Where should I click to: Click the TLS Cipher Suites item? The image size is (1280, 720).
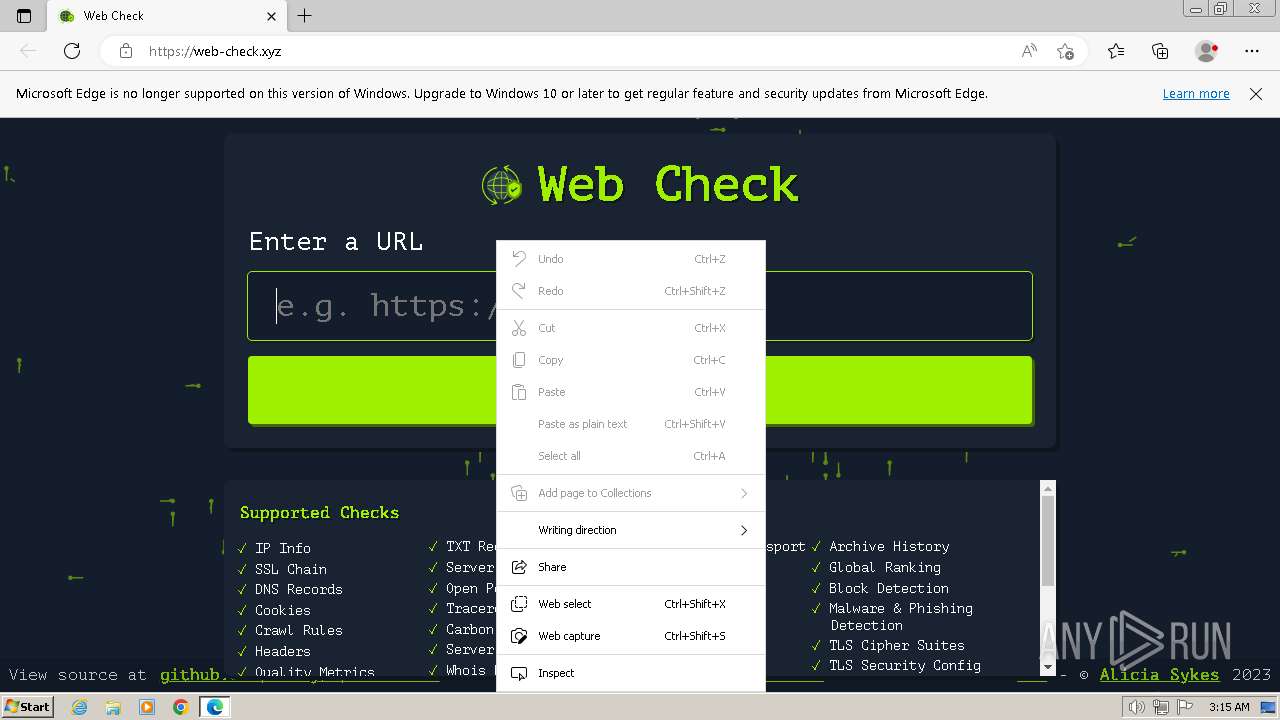coord(897,645)
